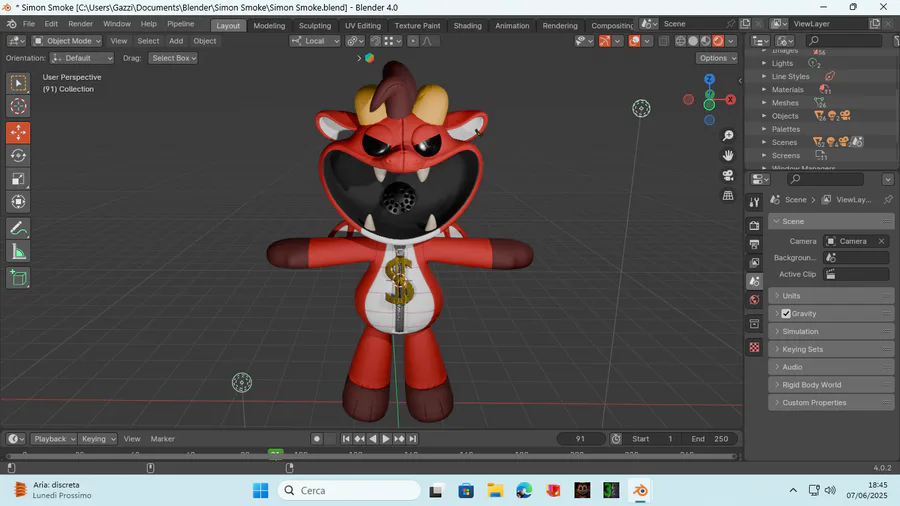Open the Tool properties tab
Image resolution: width=900 pixels, height=506 pixels.
click(754, 202)
